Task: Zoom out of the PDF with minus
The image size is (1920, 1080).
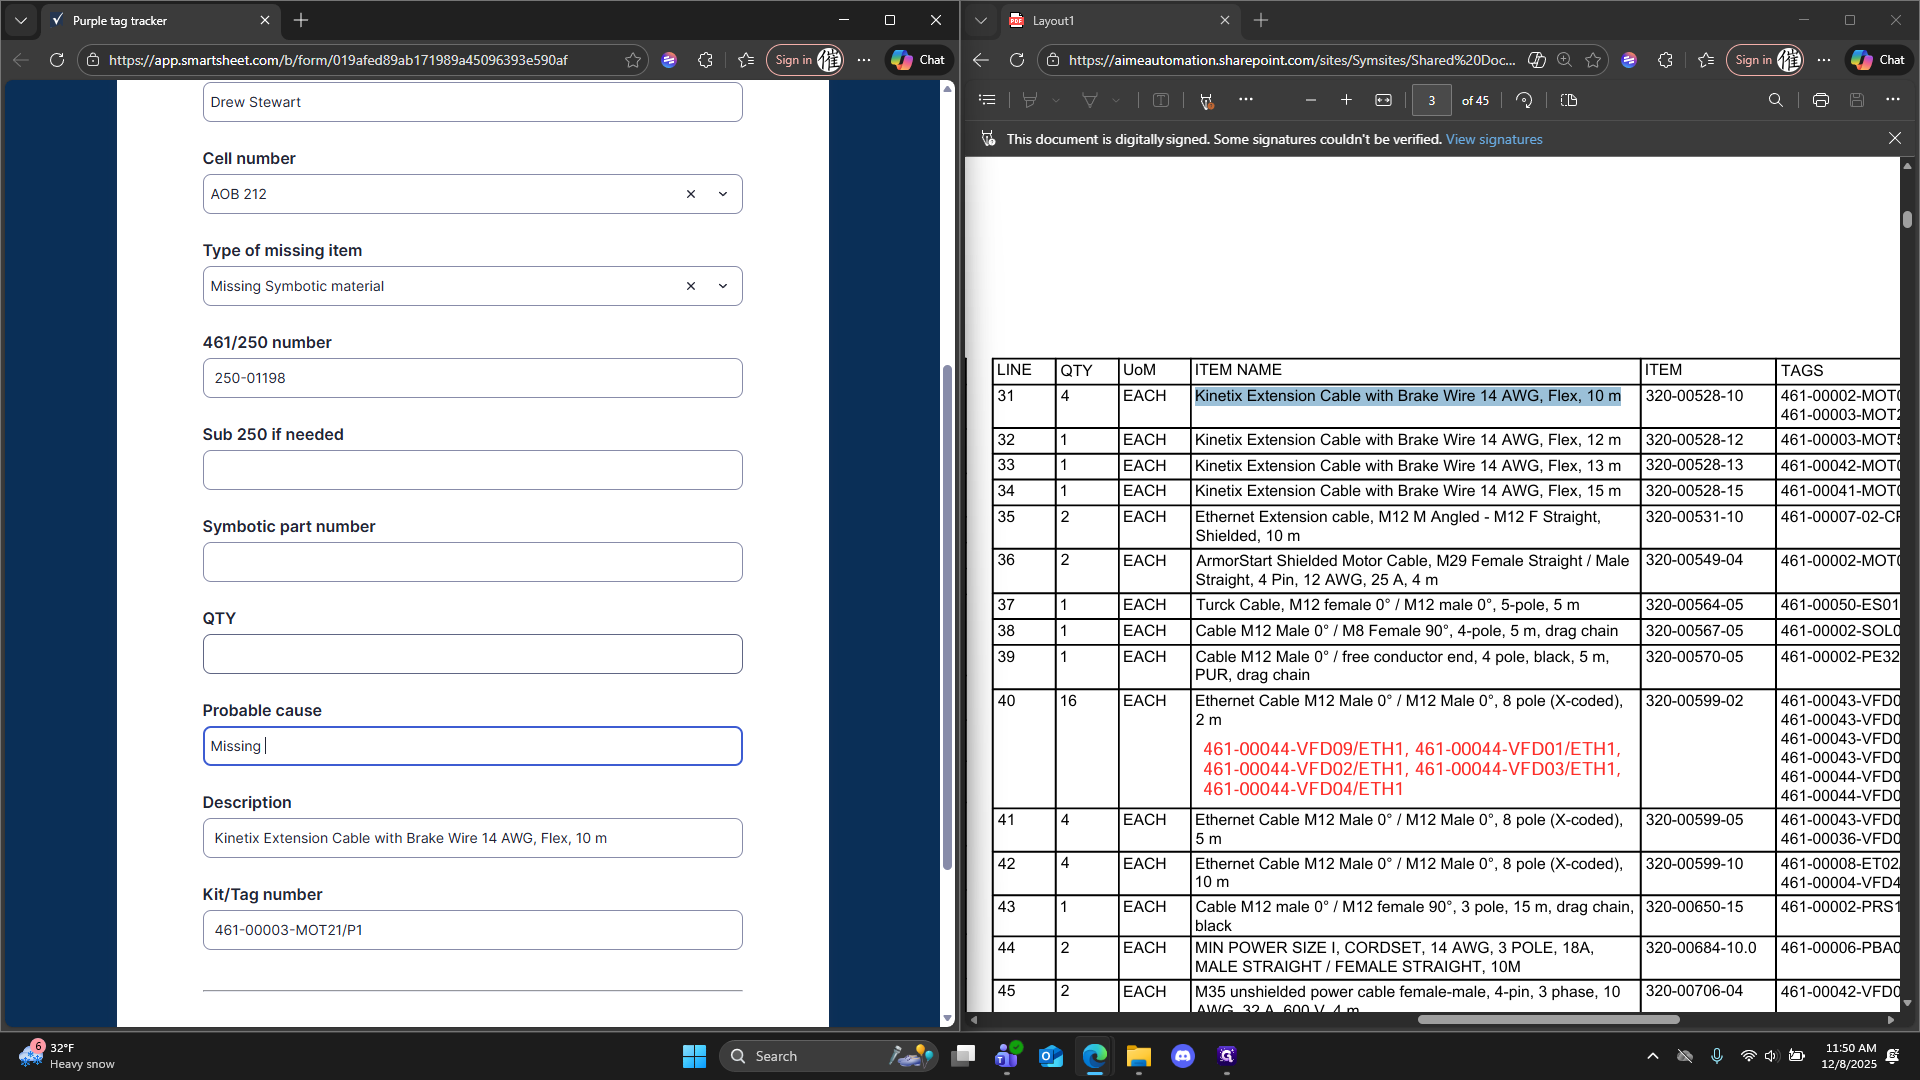Action: (1310, 100)
